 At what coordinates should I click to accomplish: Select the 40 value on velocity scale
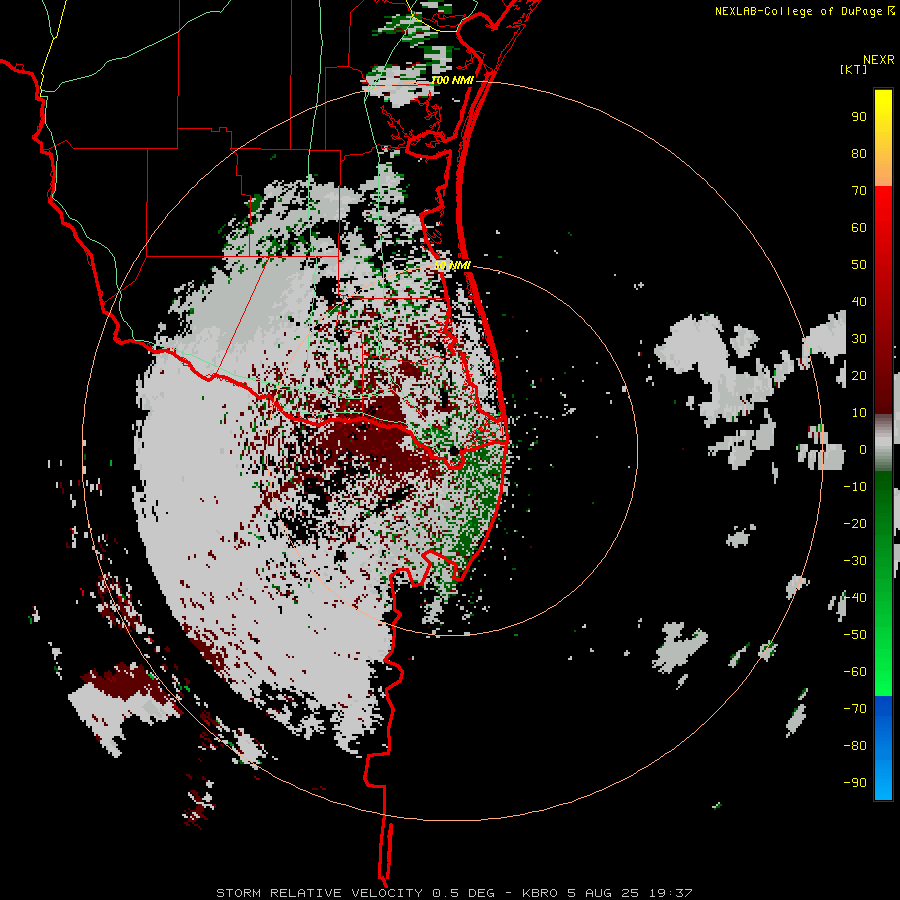click(x=859, y=302)
